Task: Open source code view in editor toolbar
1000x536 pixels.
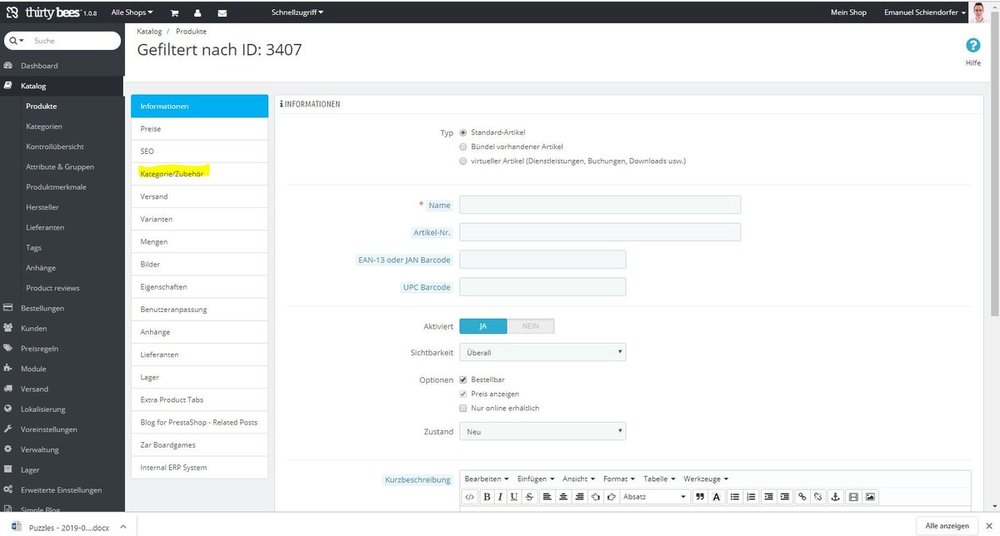Action: [470, 497]
